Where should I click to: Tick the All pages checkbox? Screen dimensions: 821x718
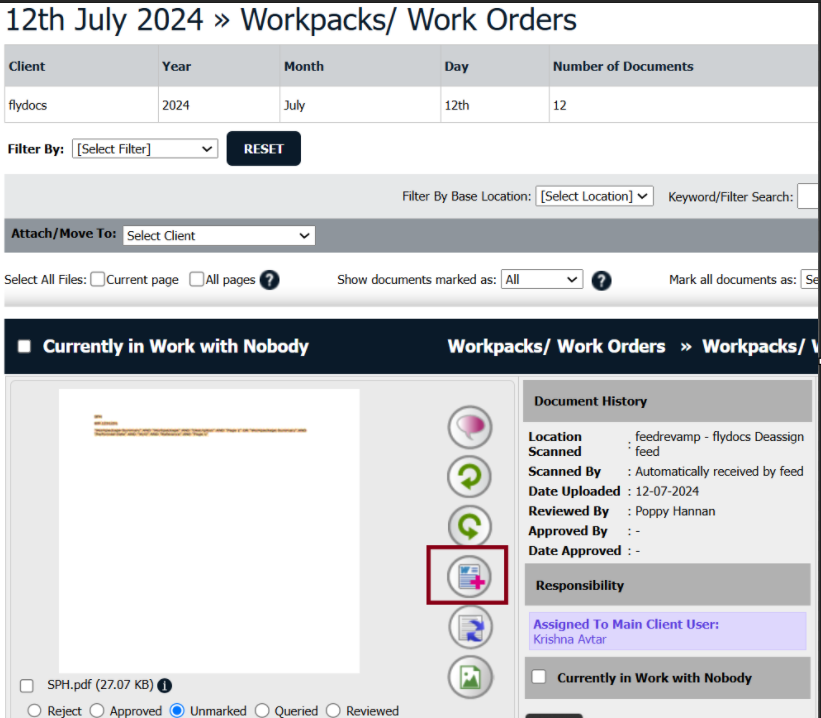[x=196, y=279]
